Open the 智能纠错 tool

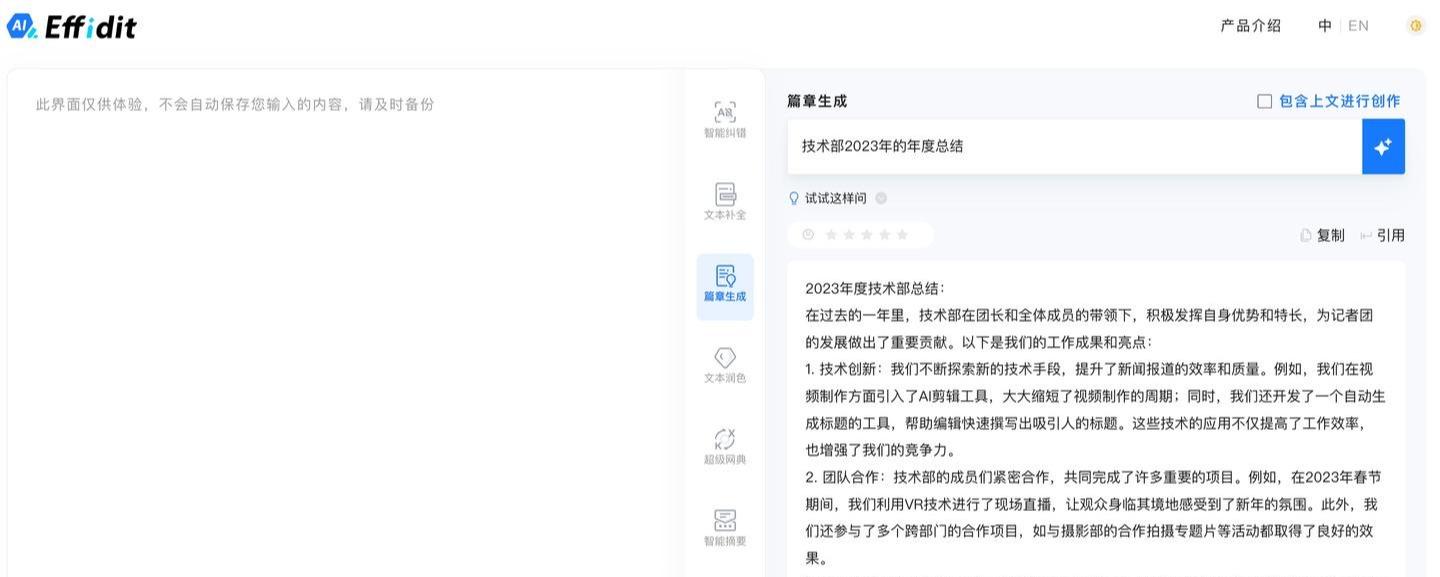[725, 119]
